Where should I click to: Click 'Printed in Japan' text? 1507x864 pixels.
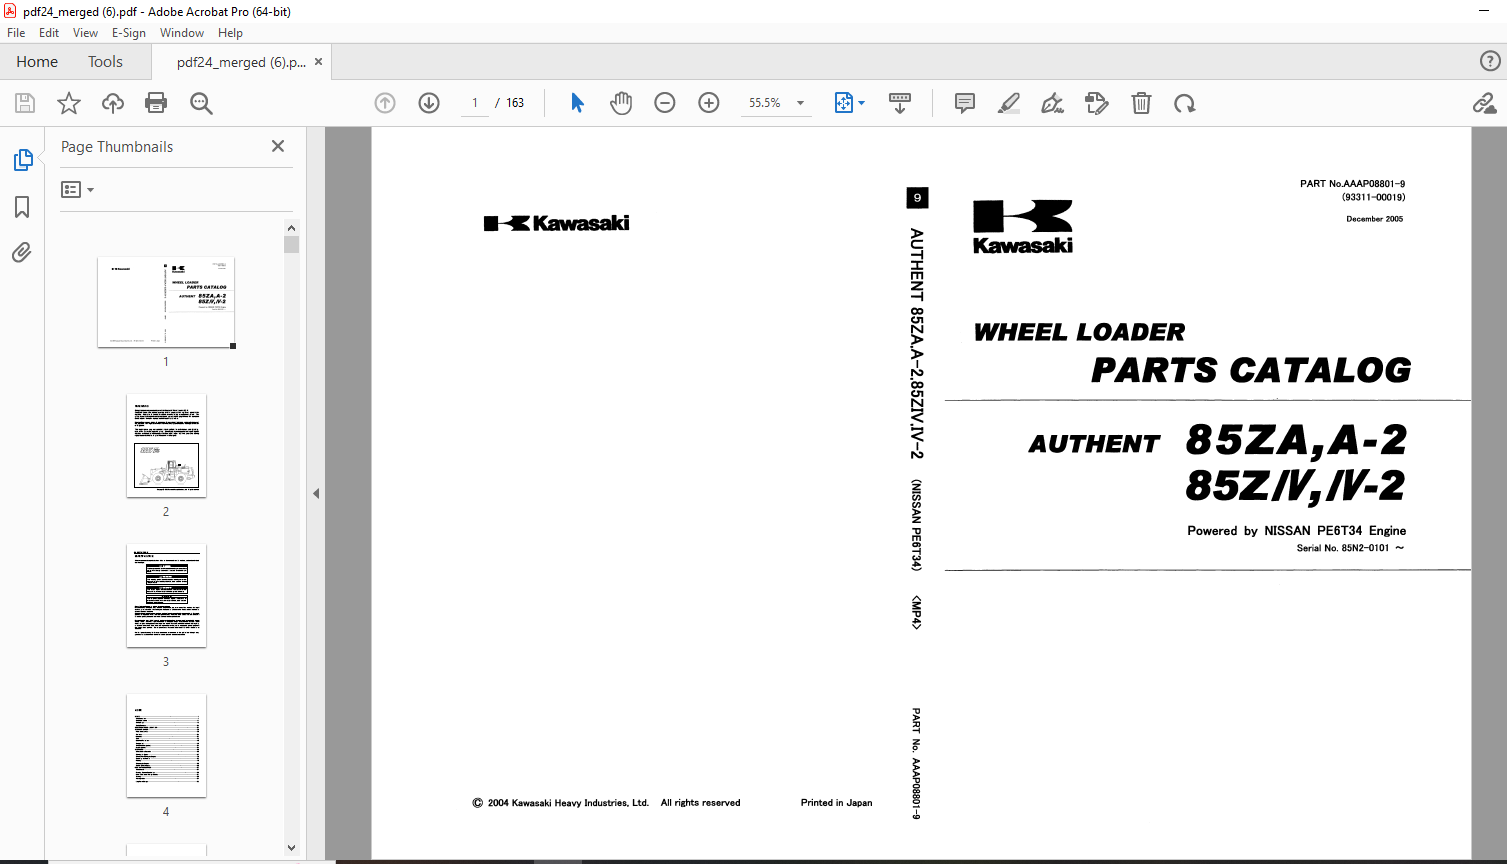836,803
